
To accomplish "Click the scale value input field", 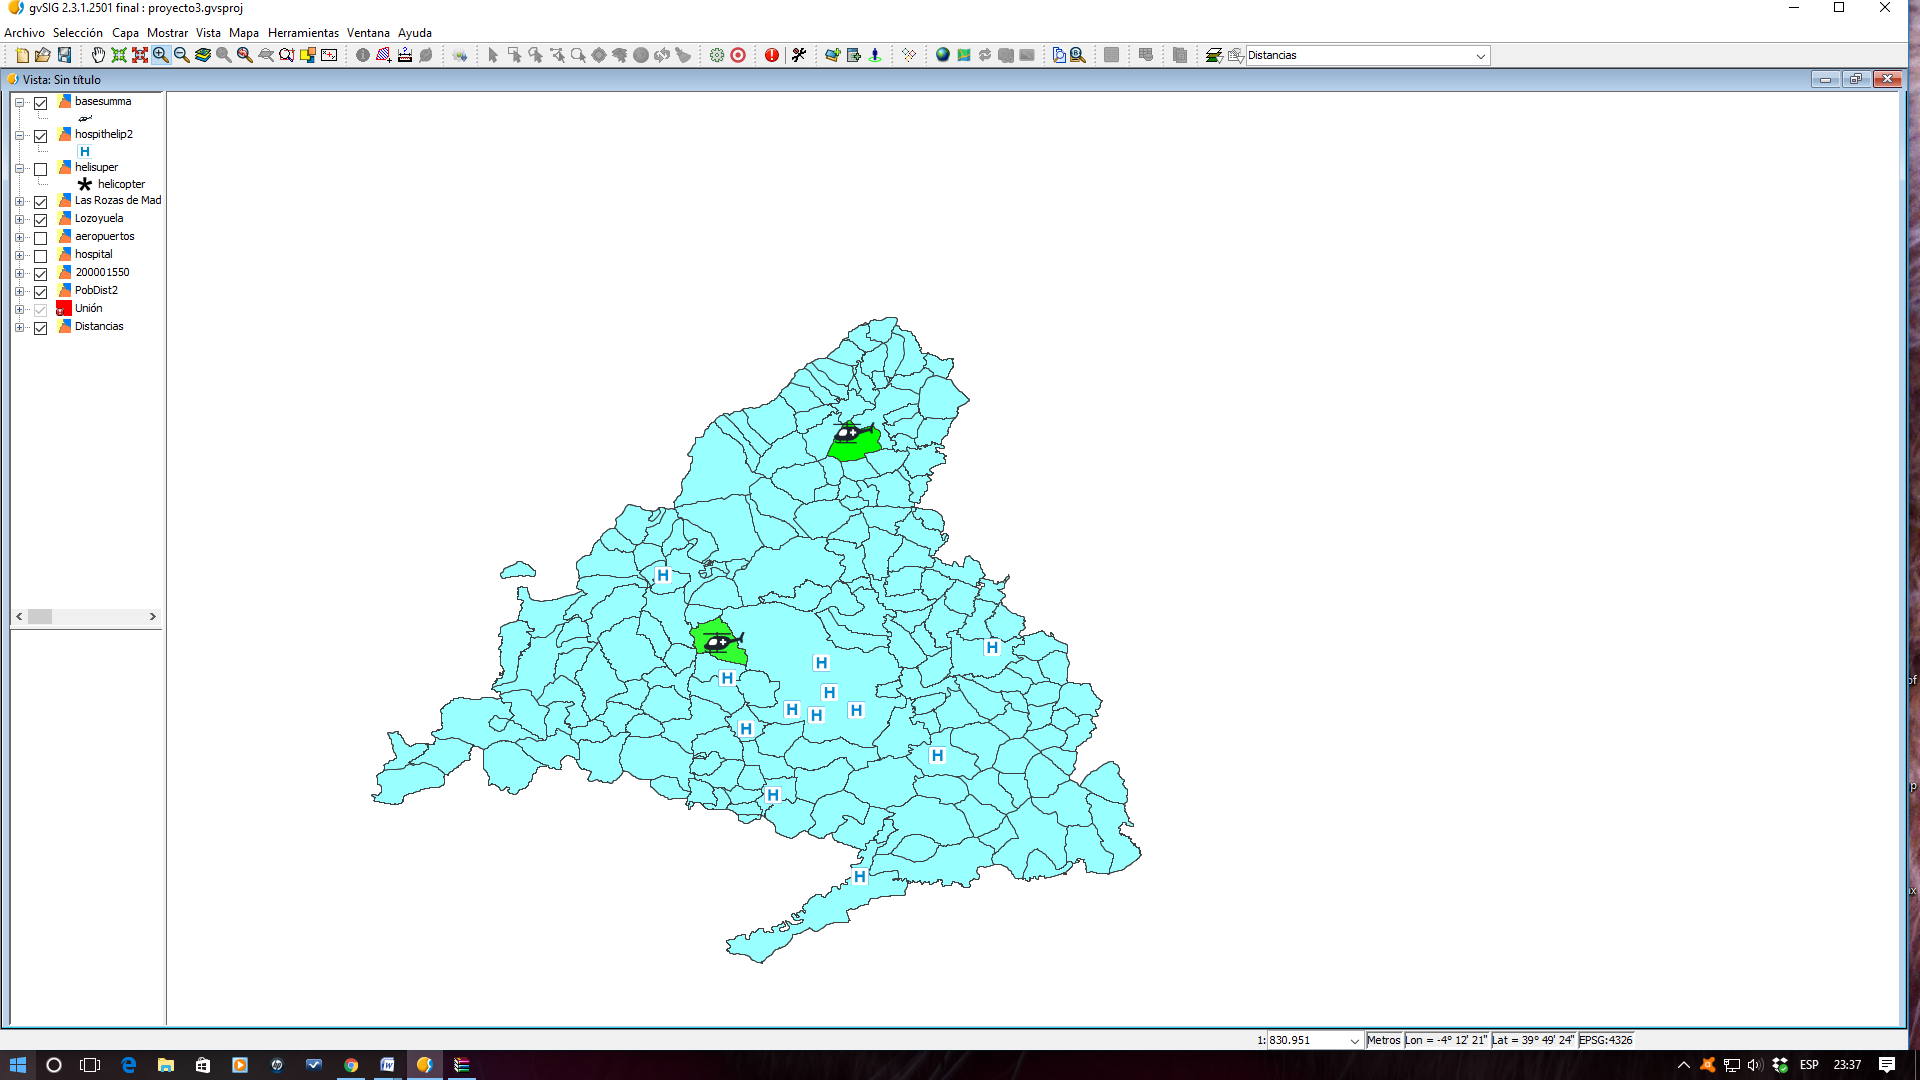I will tap(1306, 1040).
